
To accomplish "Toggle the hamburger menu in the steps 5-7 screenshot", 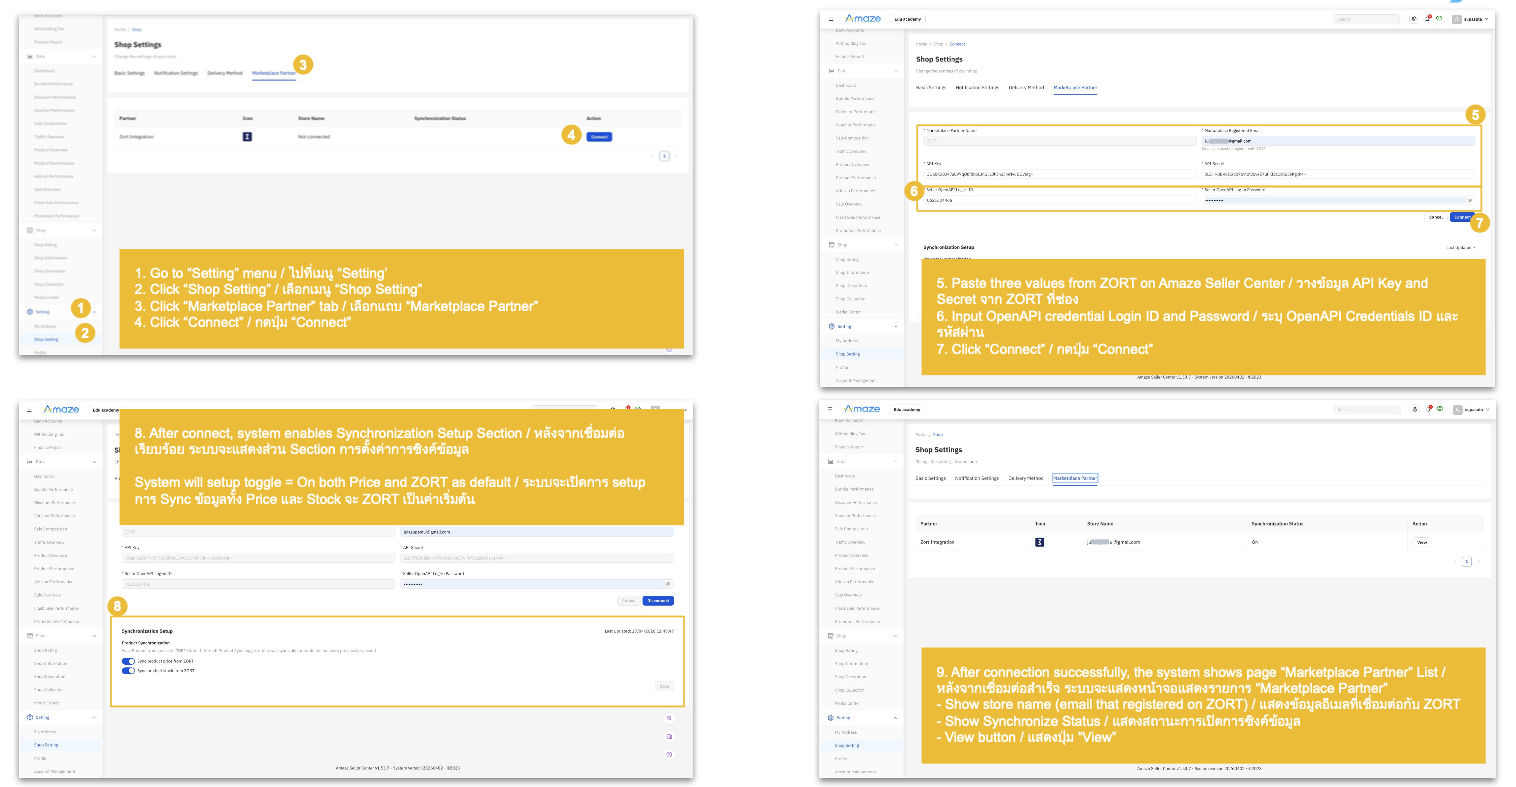I will coord(830,19).
